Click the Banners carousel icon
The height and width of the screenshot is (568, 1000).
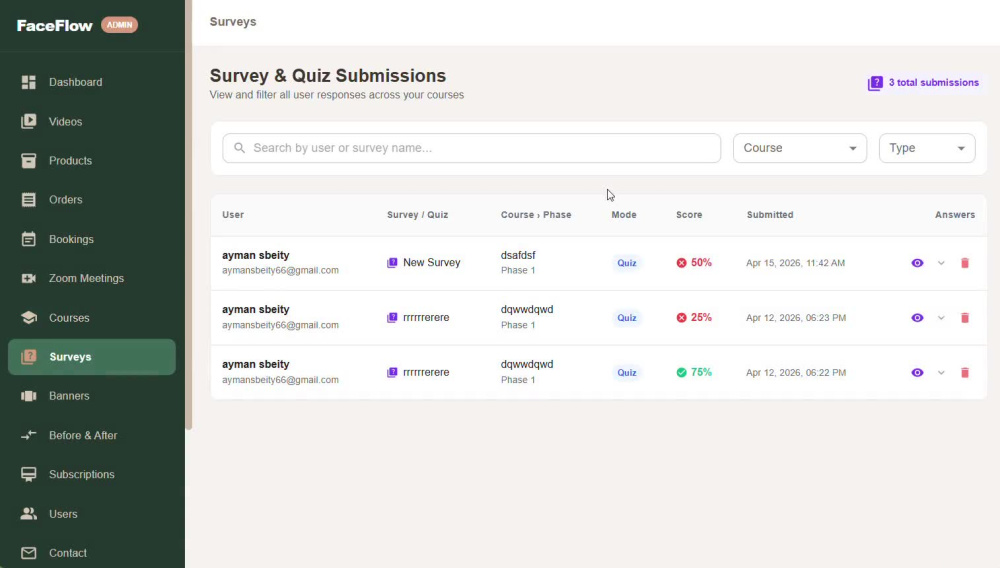click(x=29, y=396)
